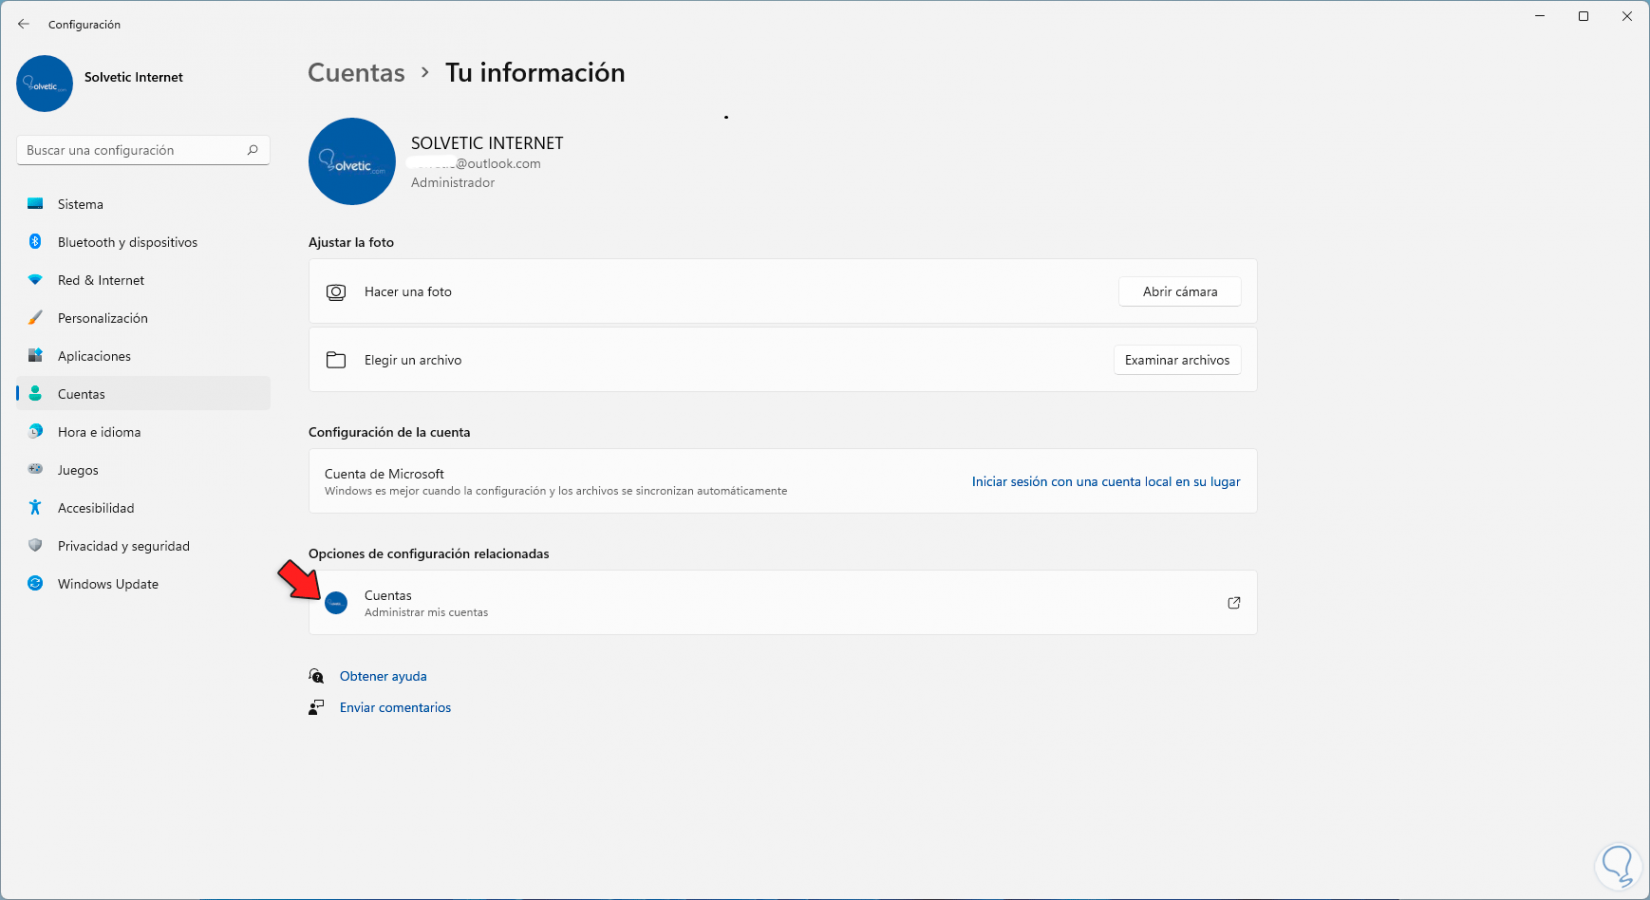1650x900 pixels.
Task: Open Personalización settings
Action: 143,318
